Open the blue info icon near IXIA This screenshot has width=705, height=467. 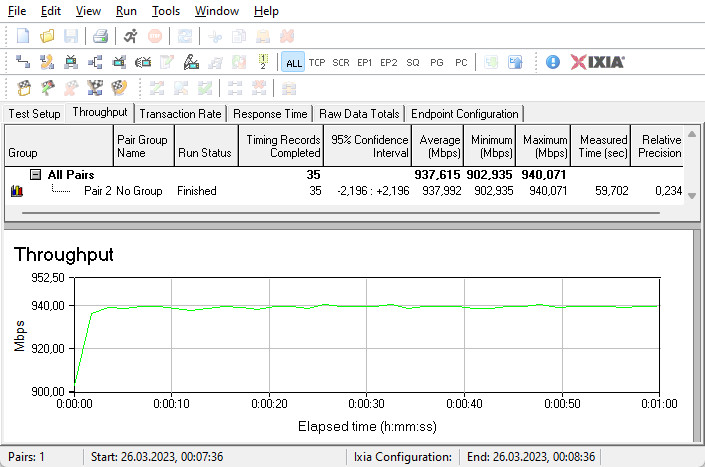click(553, 62)
